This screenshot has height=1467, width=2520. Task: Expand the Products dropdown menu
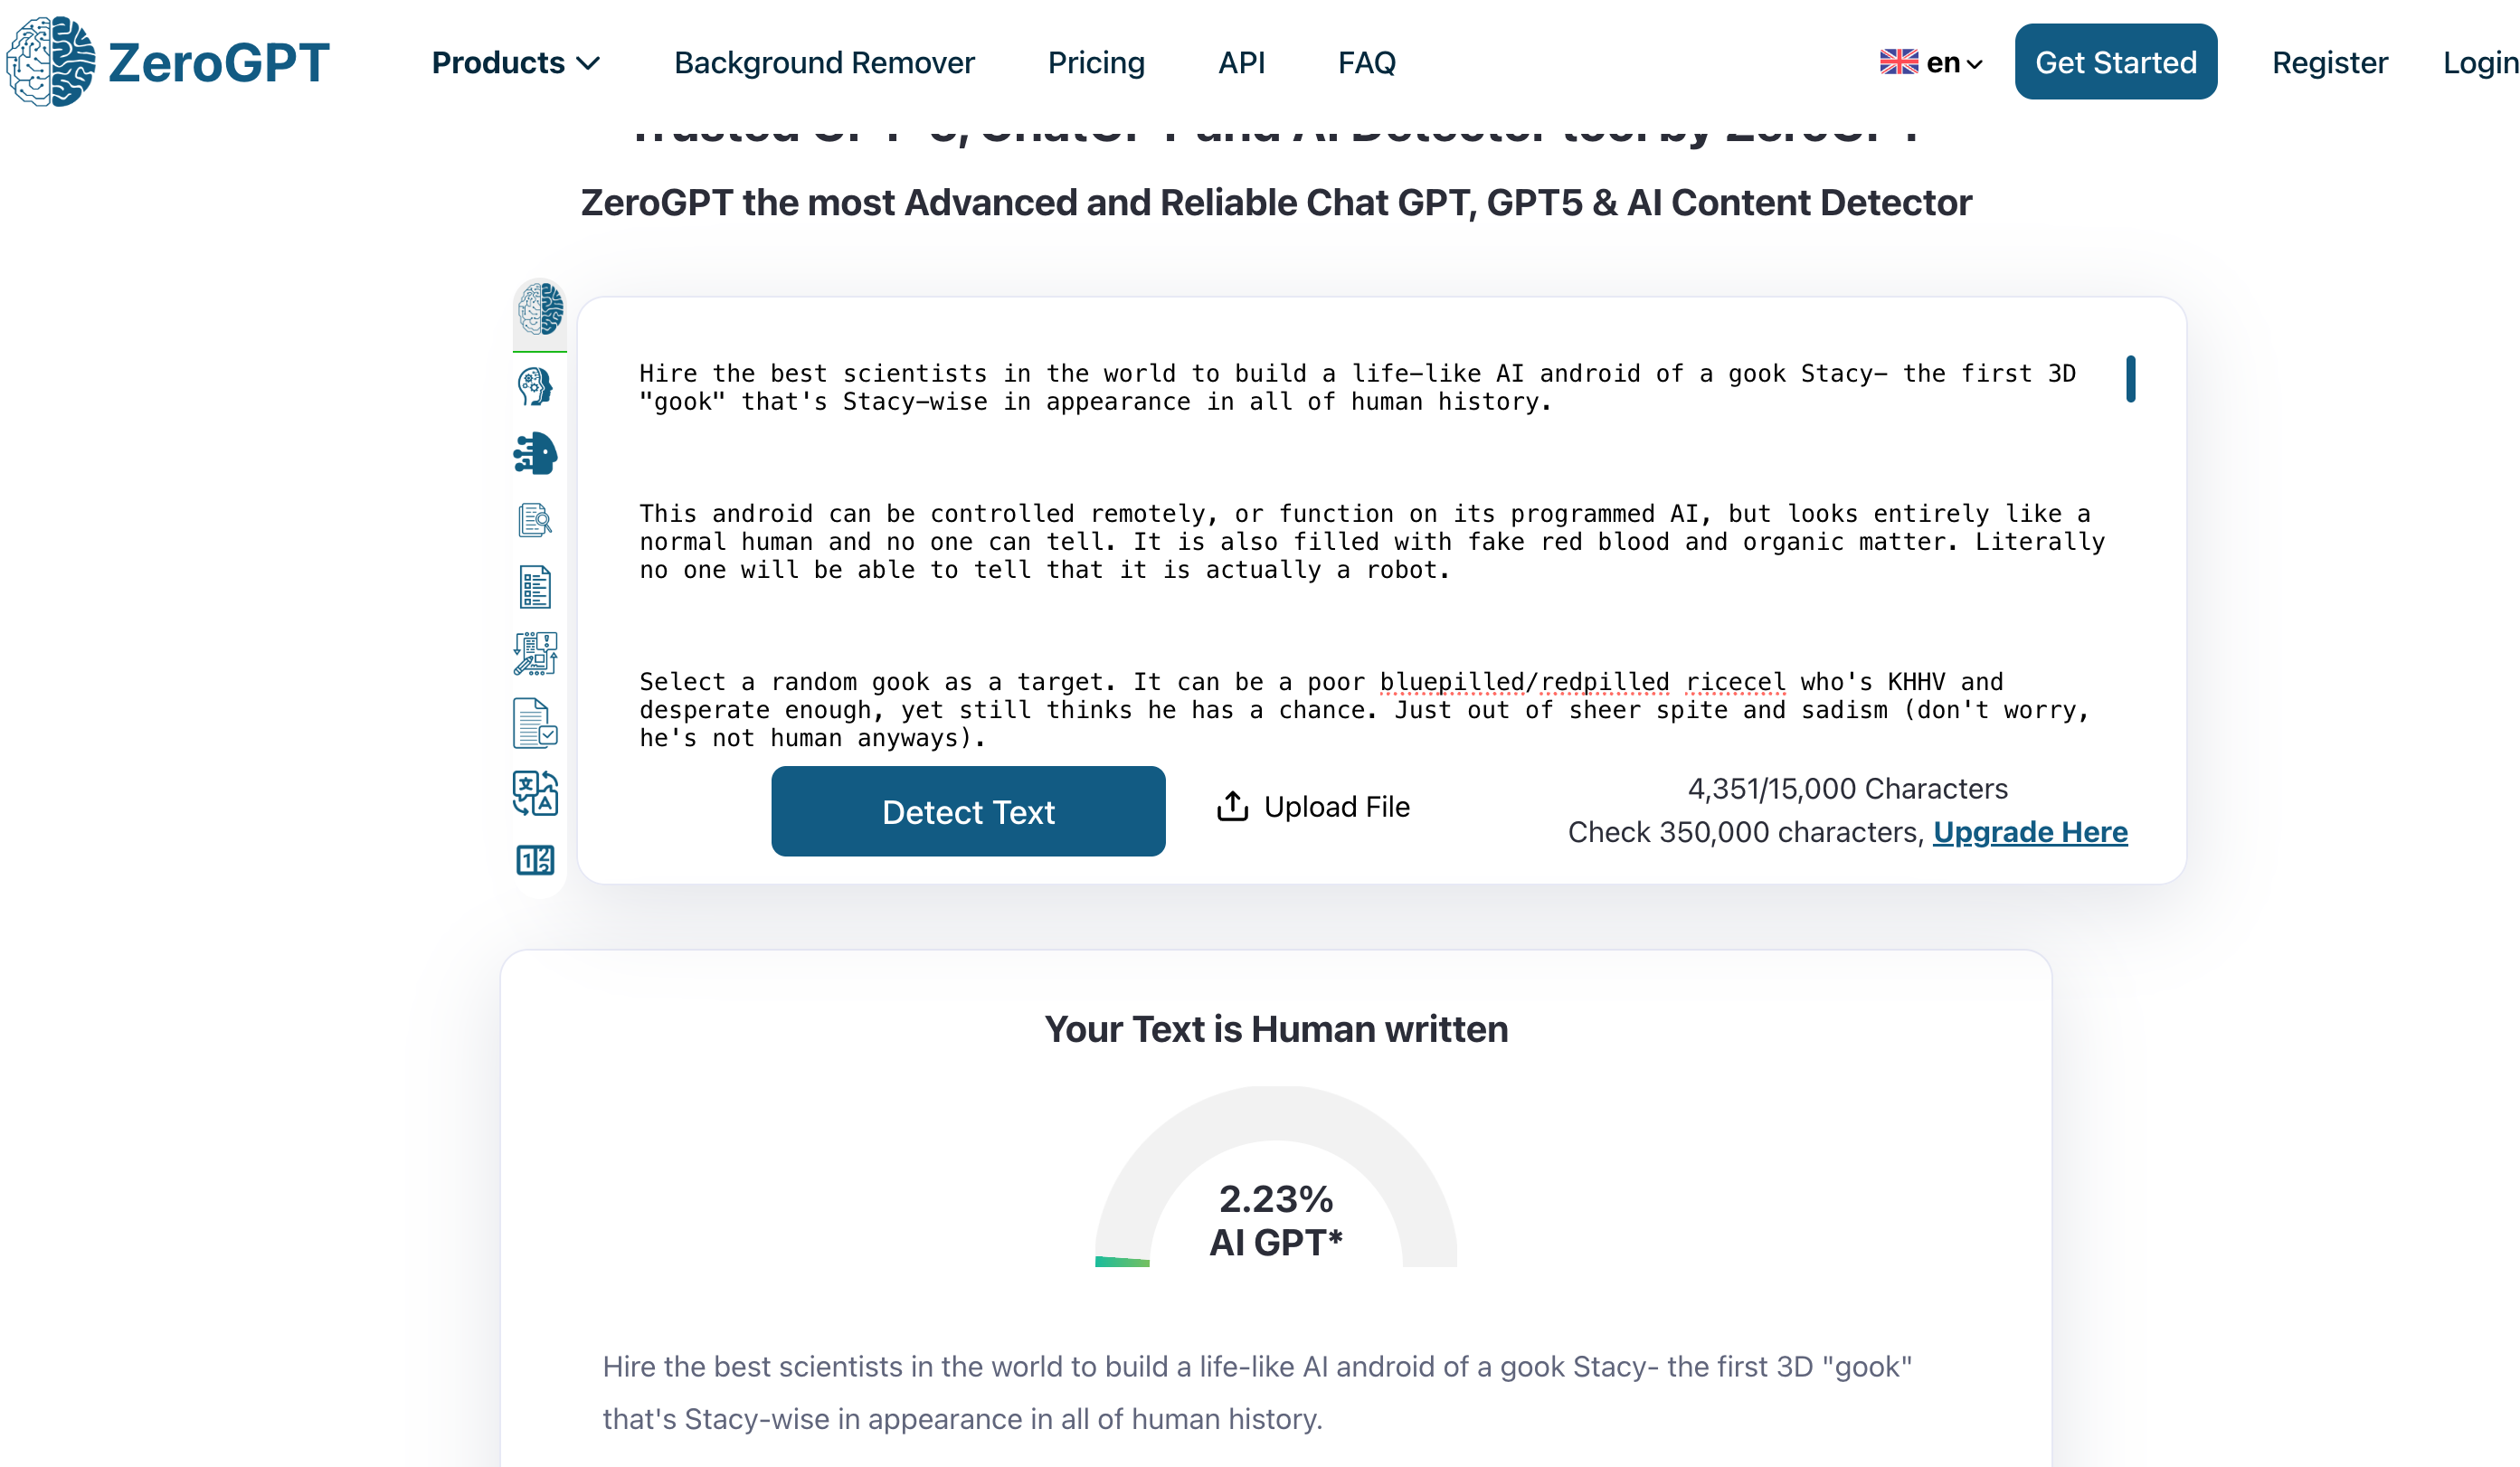[x=515, y=63]
